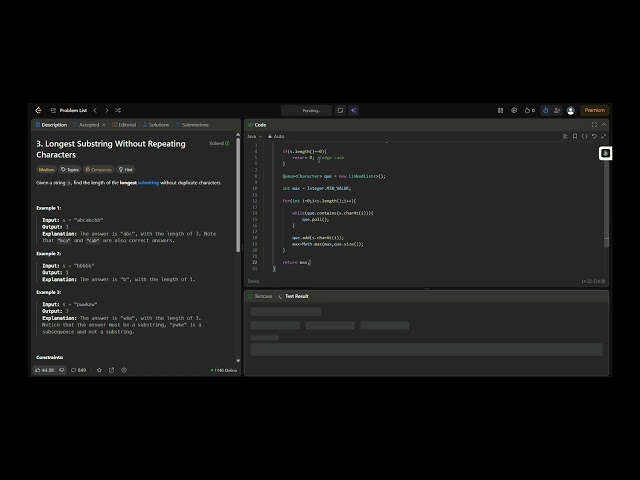Image resolution: width=640 pixels, height=480 pixels.
Task: Click the Solved status indicator
Action: point(219,143)
